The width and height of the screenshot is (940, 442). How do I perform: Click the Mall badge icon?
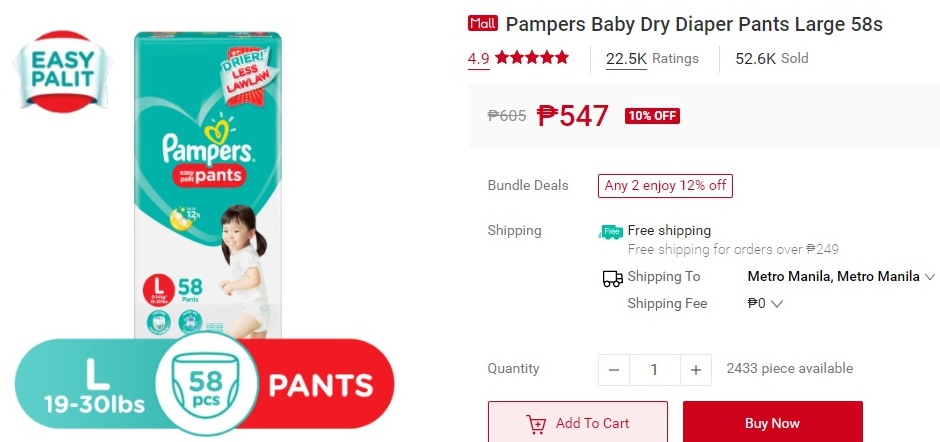tap(483, 23)
